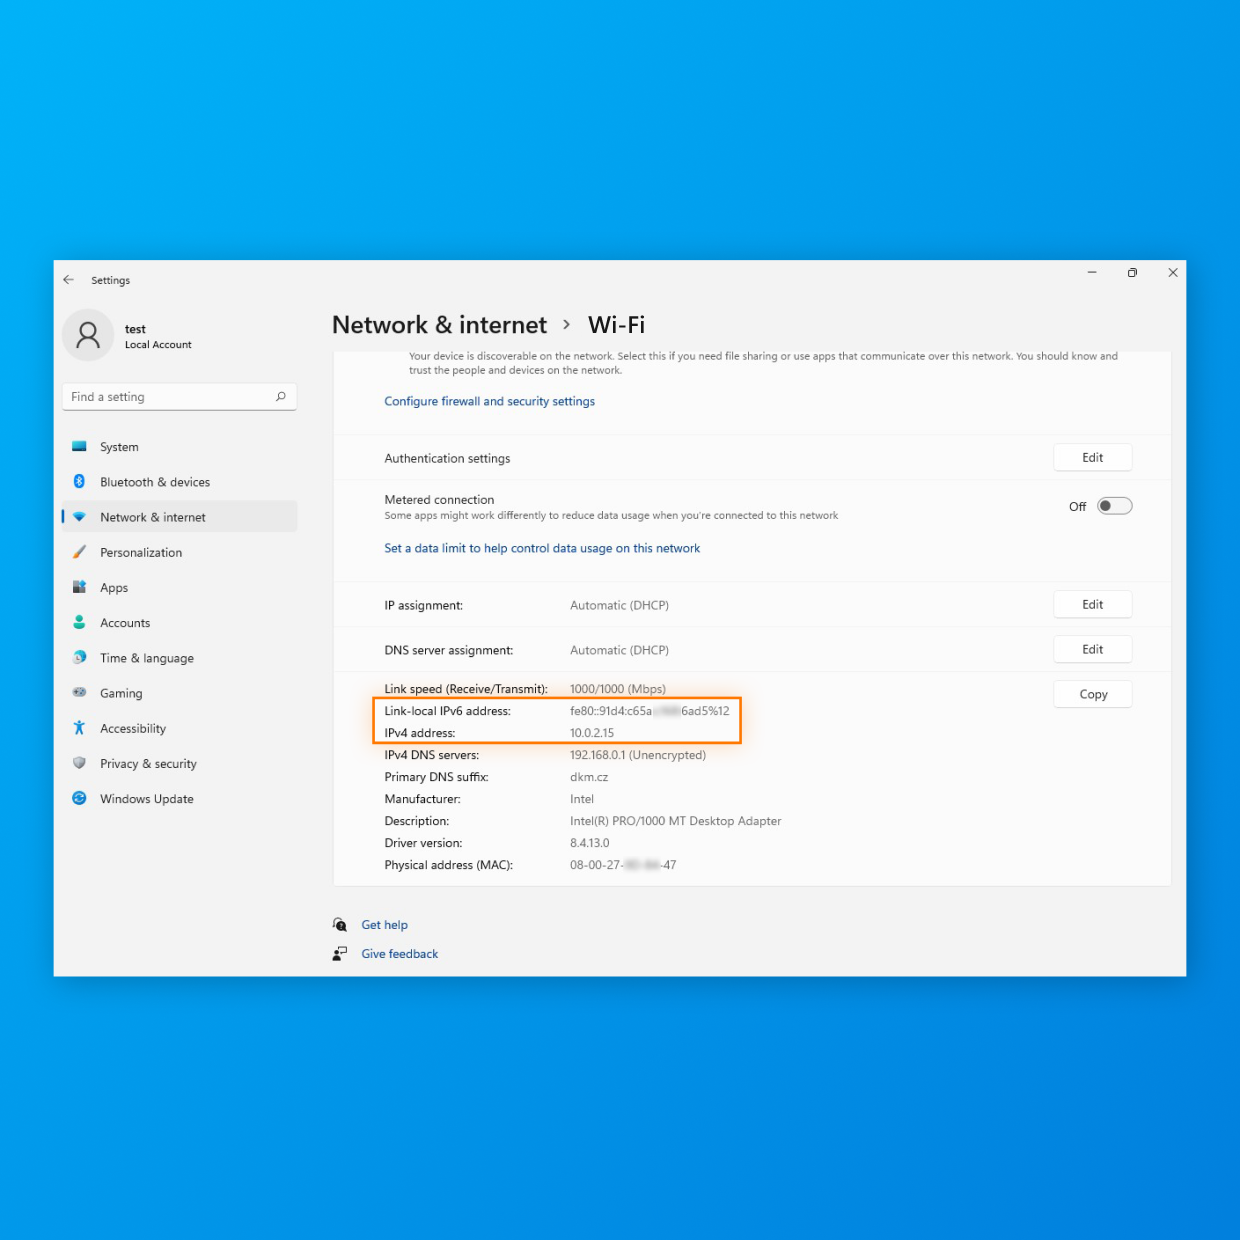Click the search magnifier icon

point(281,397)
